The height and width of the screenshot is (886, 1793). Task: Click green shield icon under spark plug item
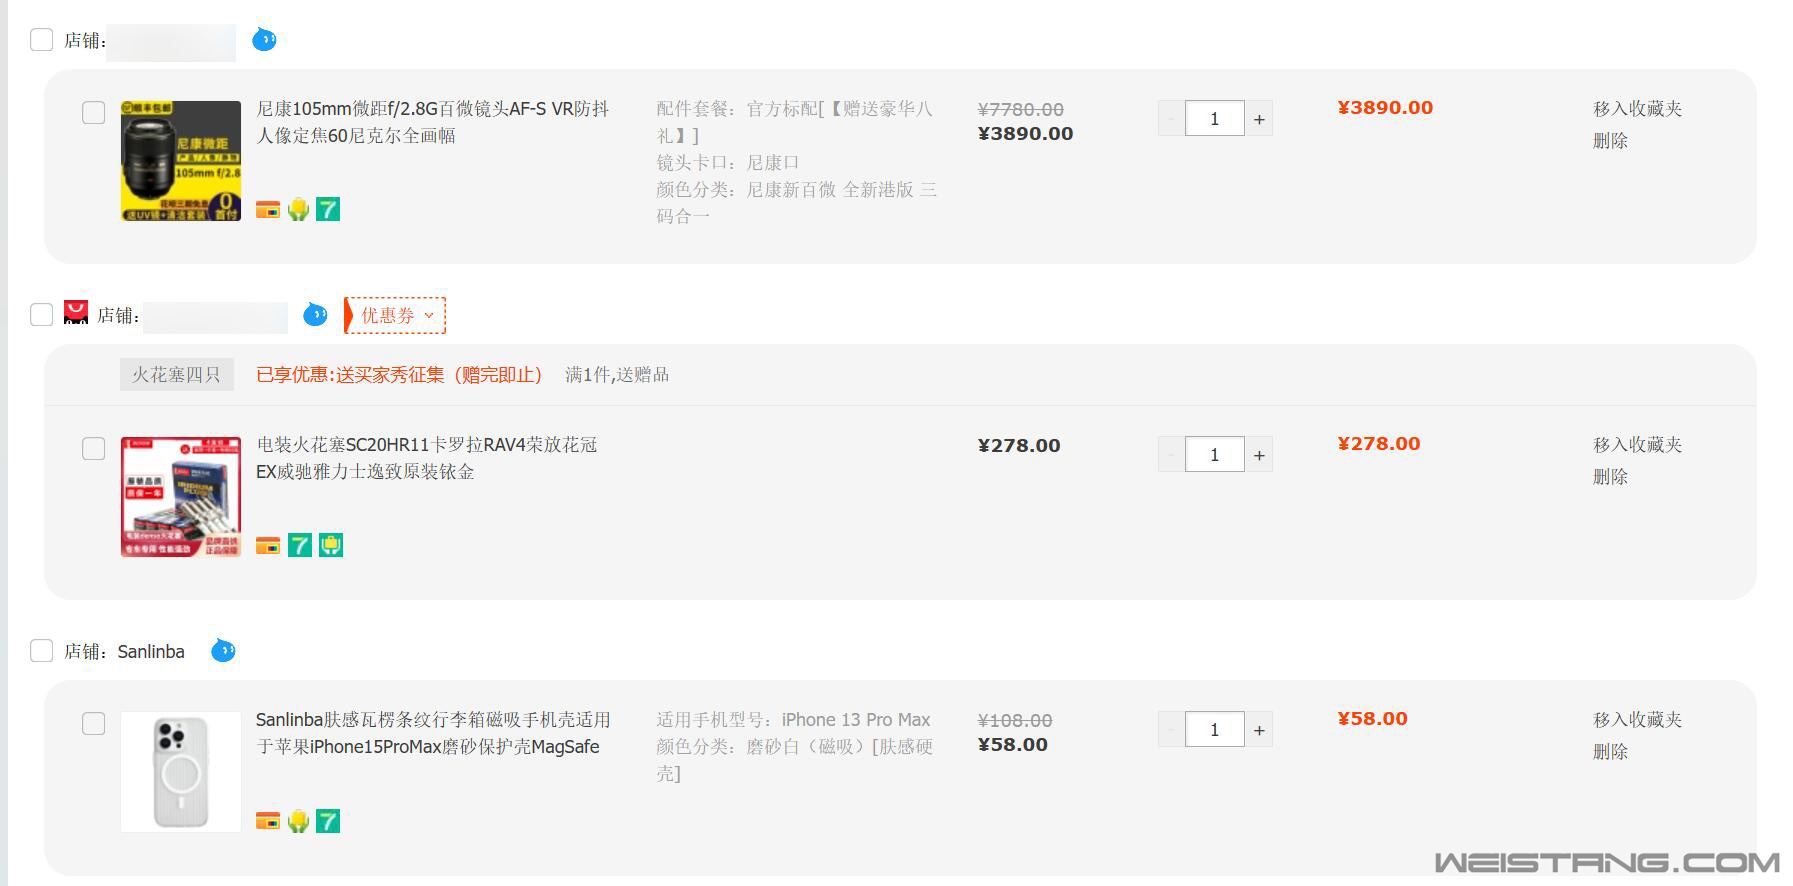pyautogui.click(x=331, y=545)
